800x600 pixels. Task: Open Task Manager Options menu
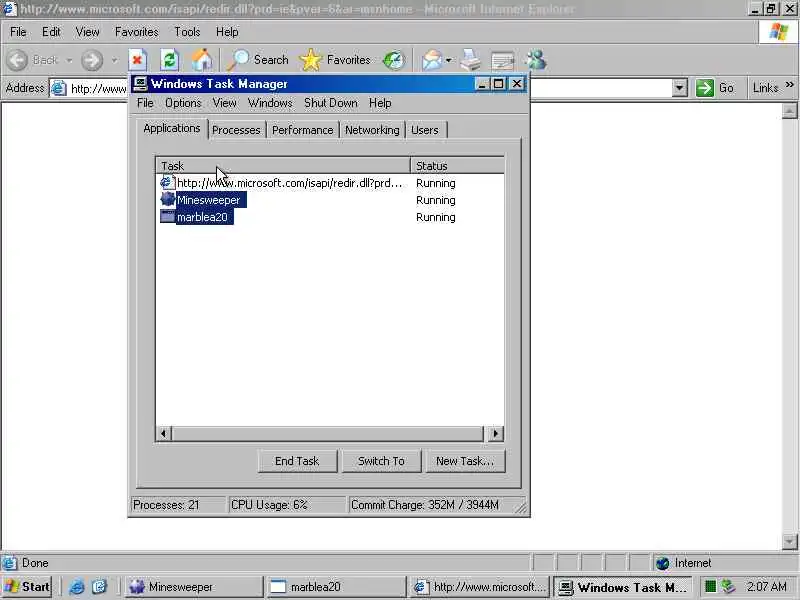(x=183, y=103)
